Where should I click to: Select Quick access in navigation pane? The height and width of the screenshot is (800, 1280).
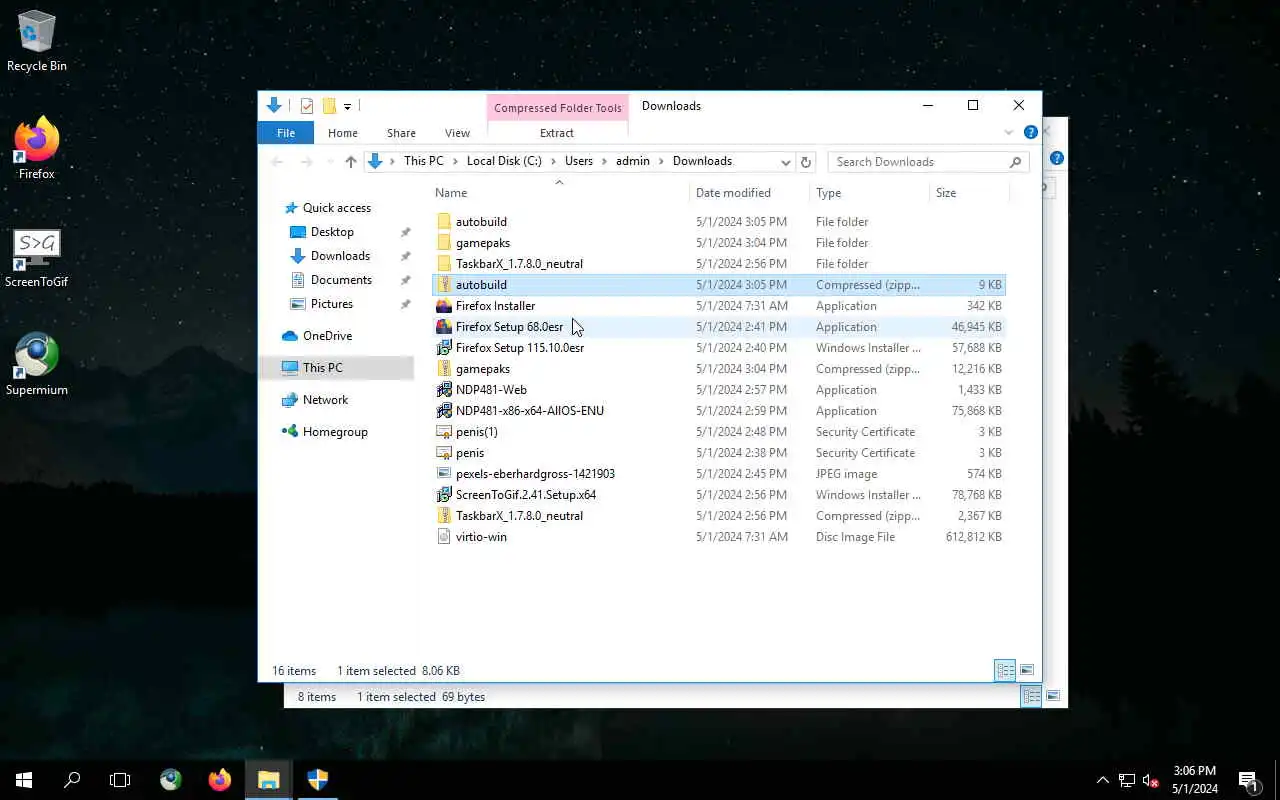pos(337,208)
